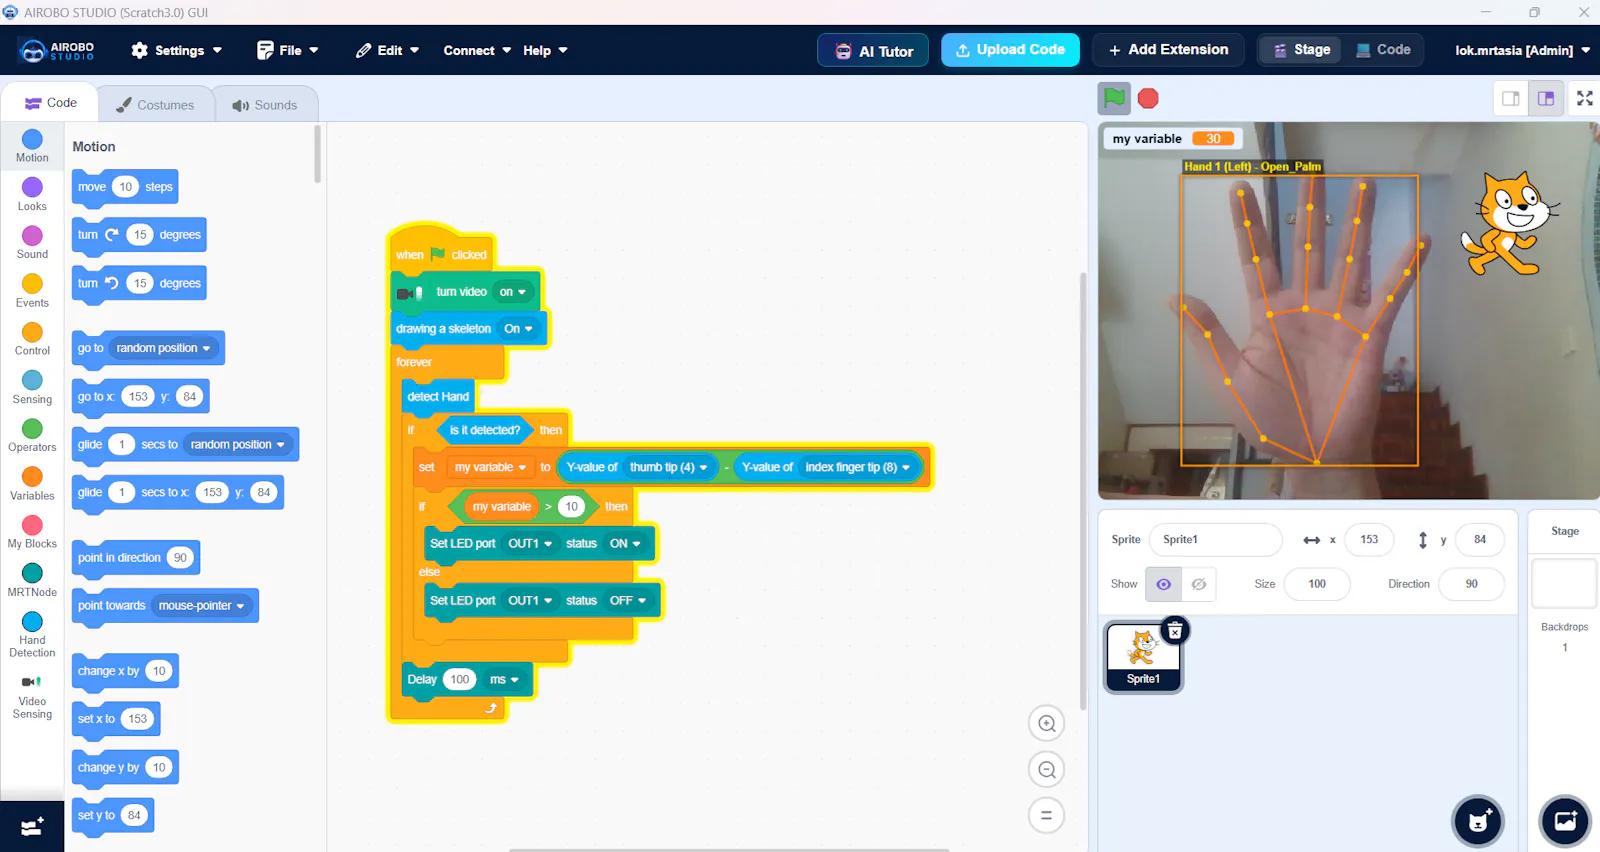Screen dimensions: 1600x852
Task: Open the Operators block category
Action: [x=32, y=435]
